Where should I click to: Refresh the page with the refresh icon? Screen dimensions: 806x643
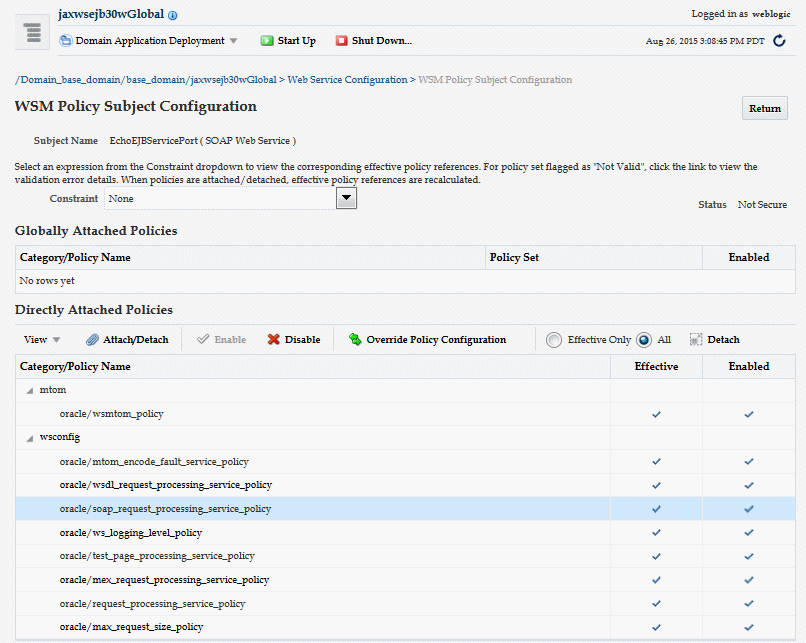[779, 41]
